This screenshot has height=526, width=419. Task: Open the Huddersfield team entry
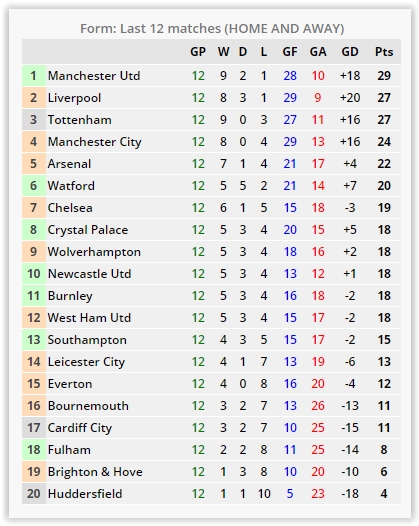pos(85,493)
